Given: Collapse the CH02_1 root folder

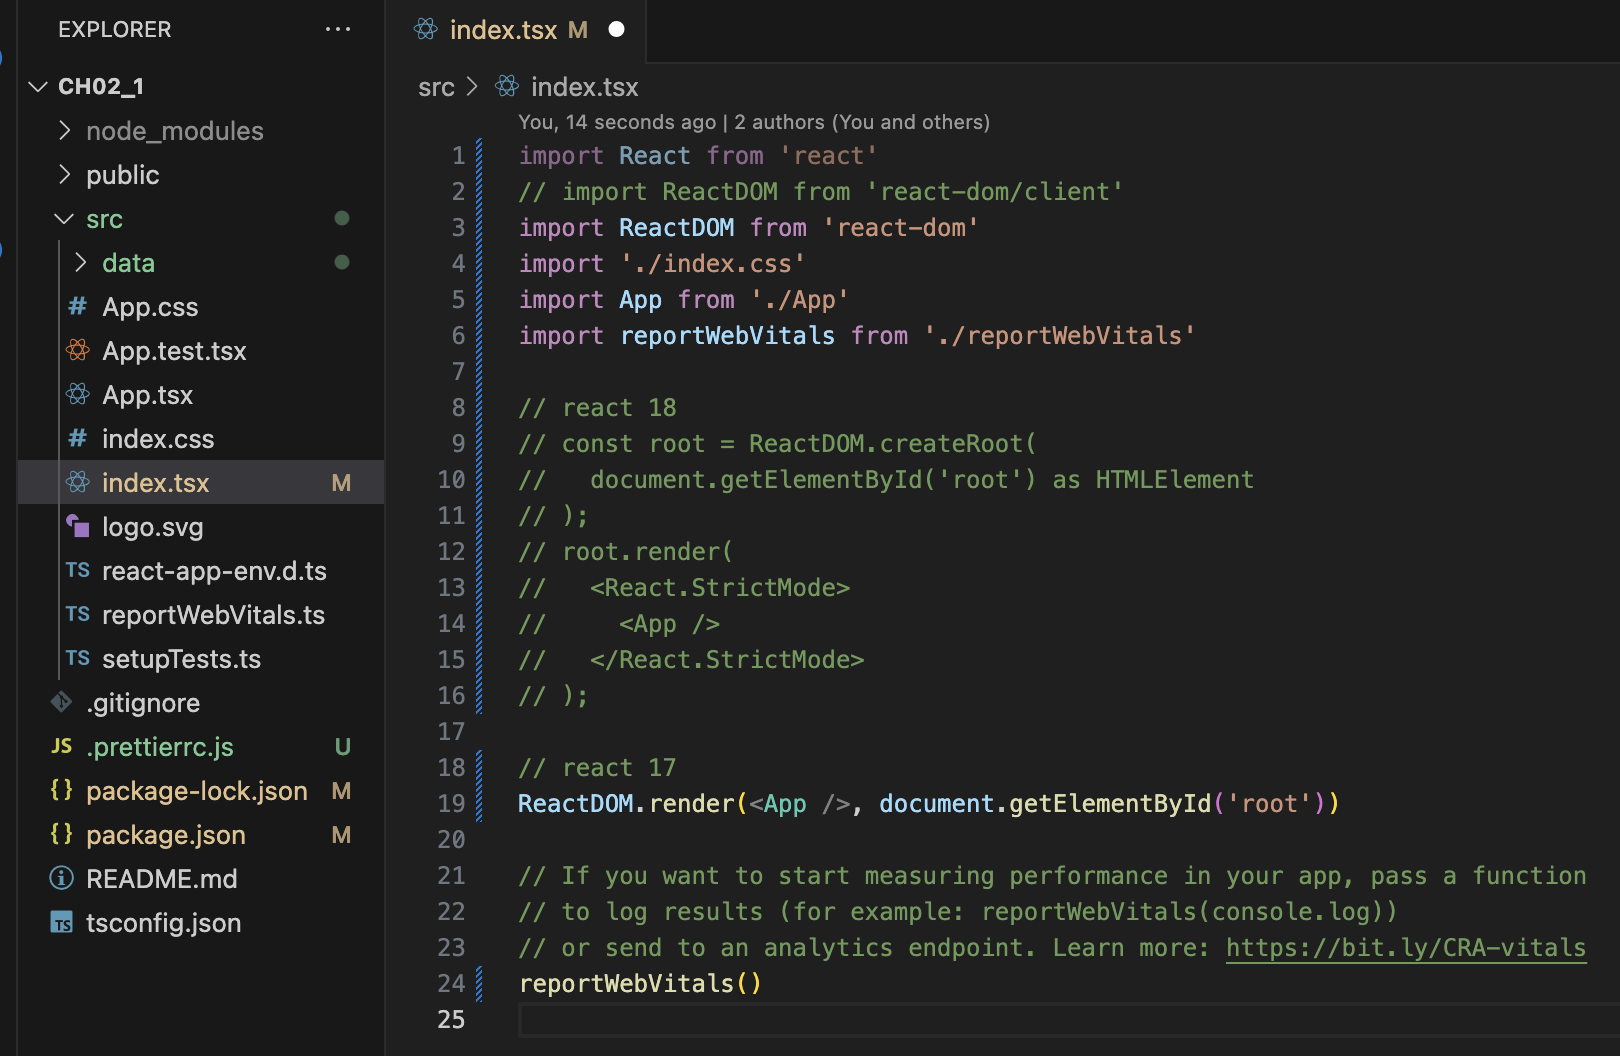Looking at the screenshot, I should click(x=38, y=87).
